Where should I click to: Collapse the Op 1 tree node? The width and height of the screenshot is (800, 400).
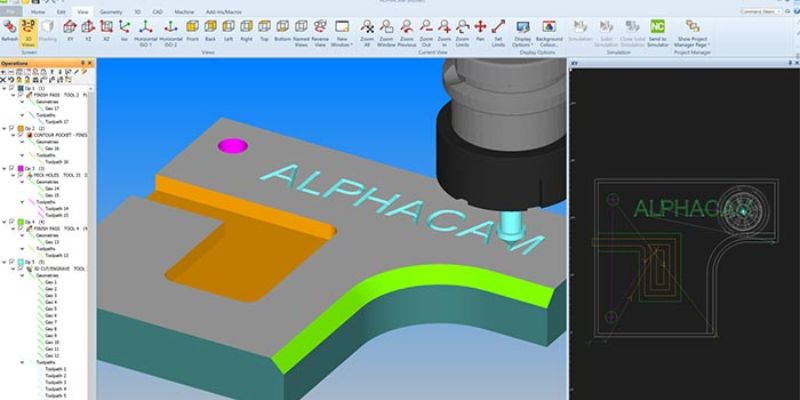coord(4,88)
